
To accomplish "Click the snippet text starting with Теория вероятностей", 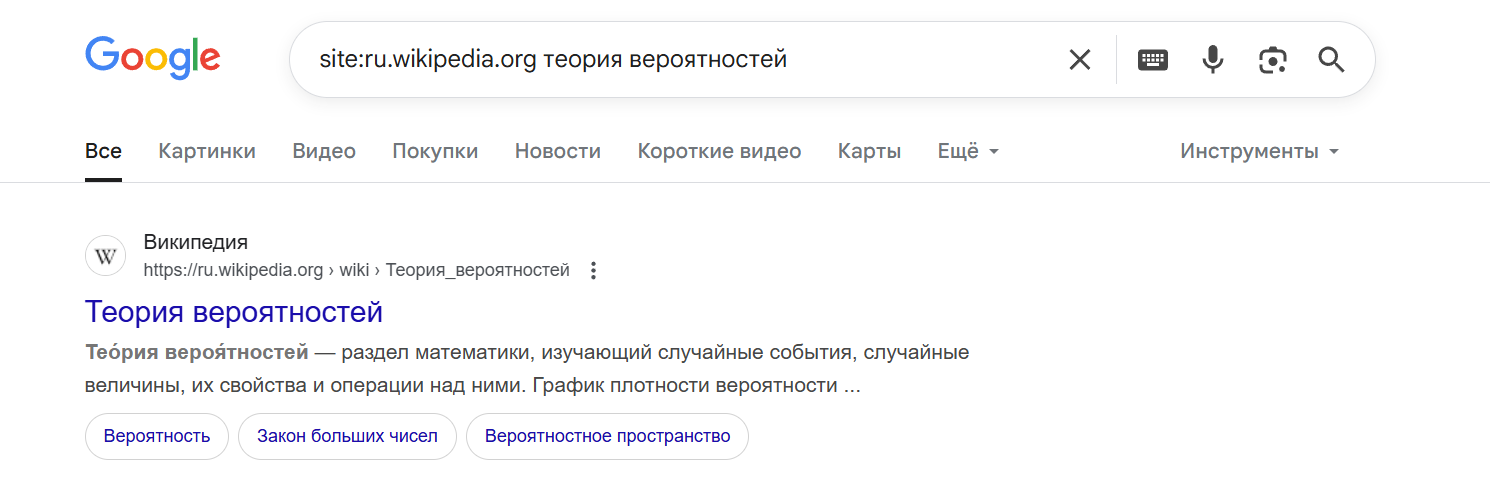I will click(x=527, y=369).
